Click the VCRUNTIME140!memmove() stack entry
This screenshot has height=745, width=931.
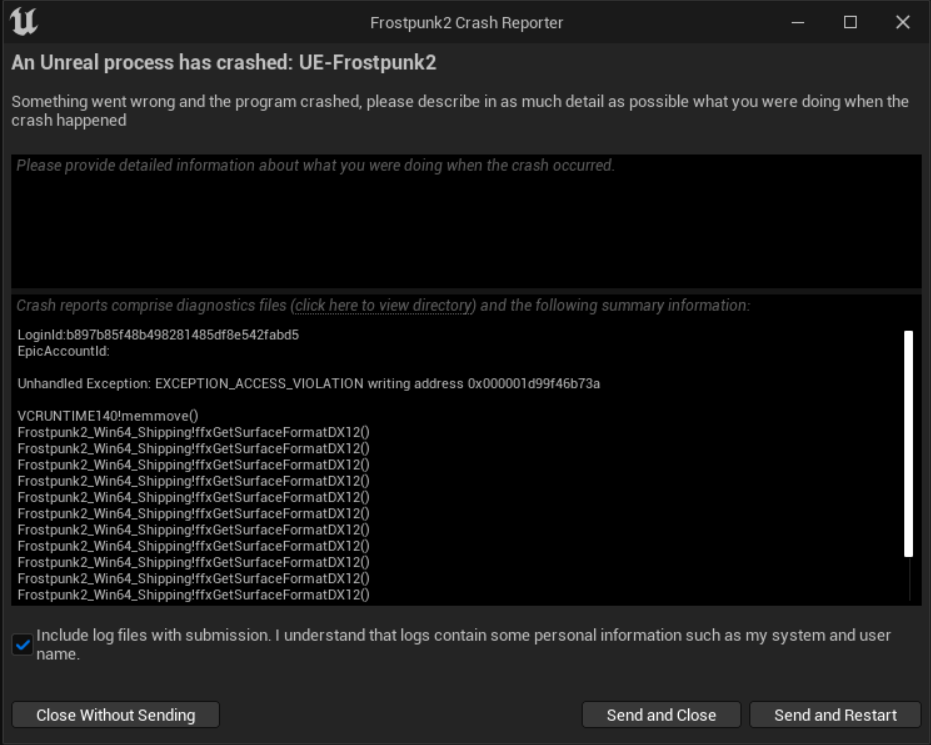click(107, 416)
